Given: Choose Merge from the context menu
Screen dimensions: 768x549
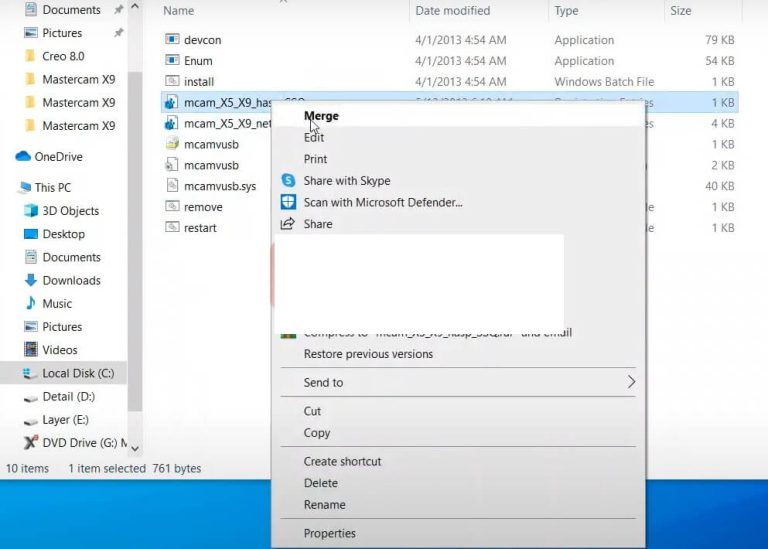Looking at the screenshot, I should pyautogui.click(x=321, y=116).
